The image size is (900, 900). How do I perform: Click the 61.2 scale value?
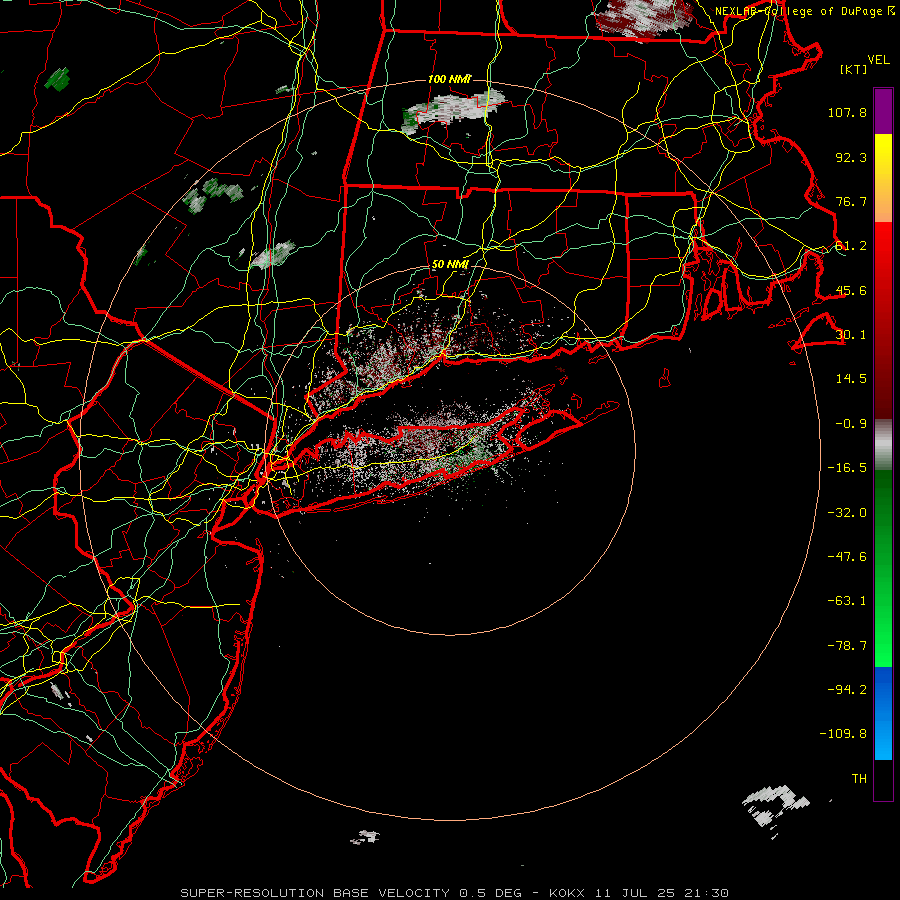point(851,246)
